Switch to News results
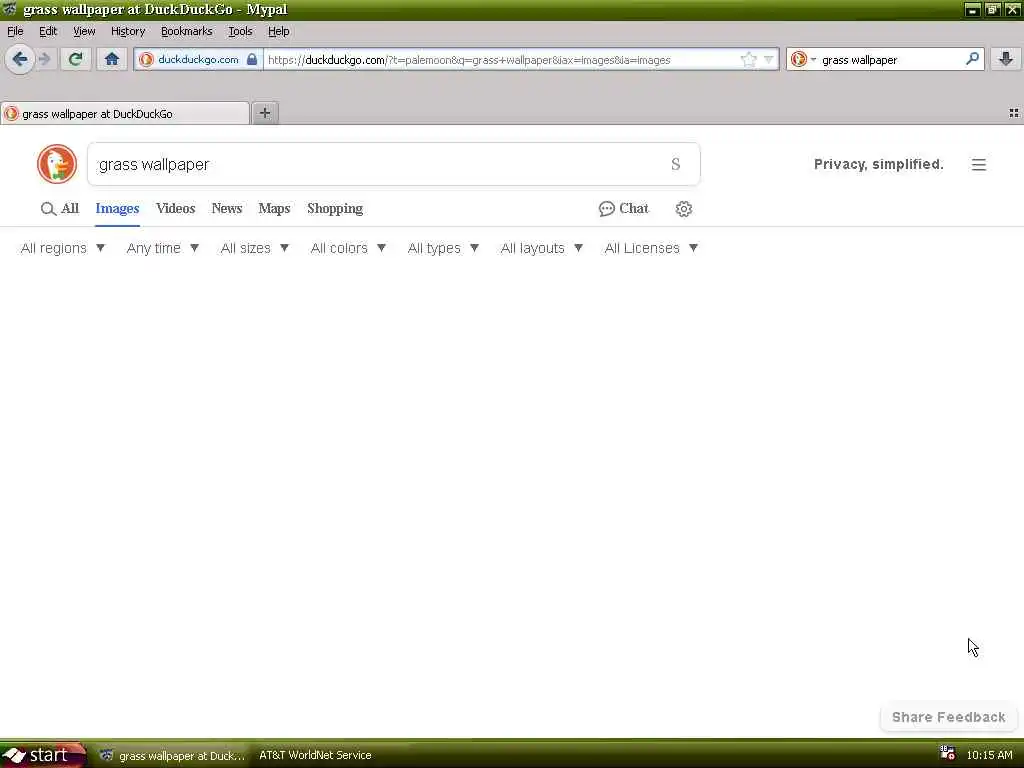This screenshot has height=768, width=1024. click(x=227, y=208)
